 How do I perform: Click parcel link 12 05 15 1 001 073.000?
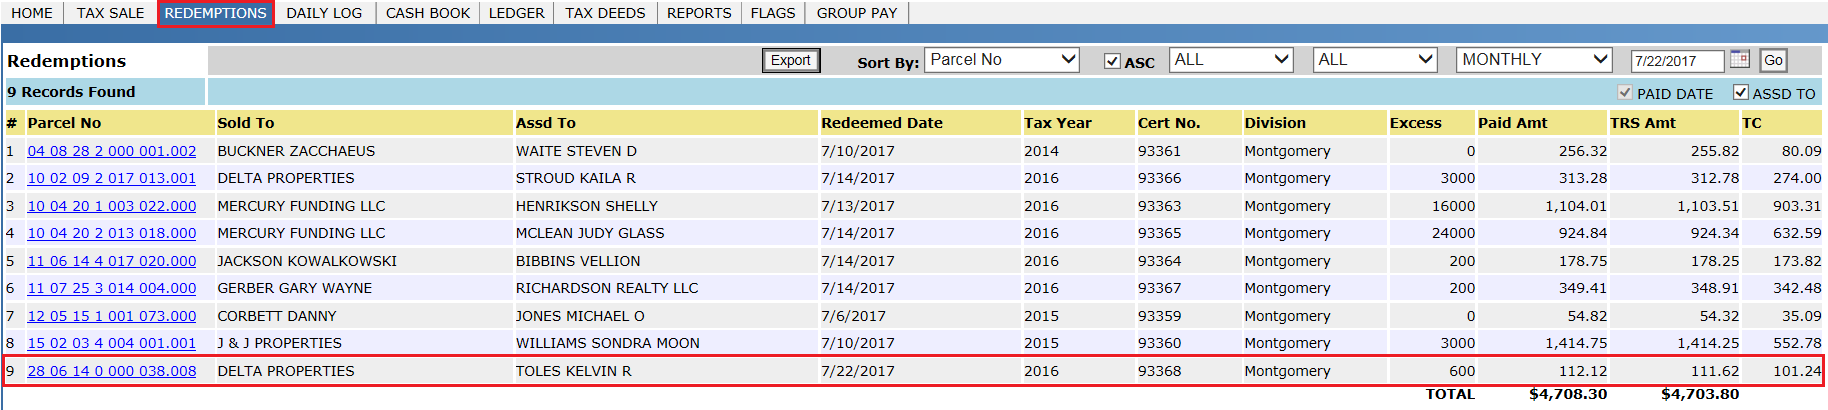pos(112,316)
